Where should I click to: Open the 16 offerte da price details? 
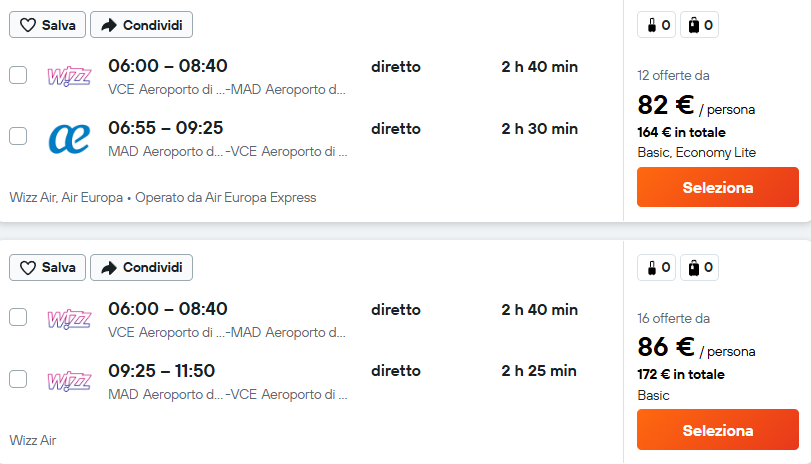tap(673, 318)
